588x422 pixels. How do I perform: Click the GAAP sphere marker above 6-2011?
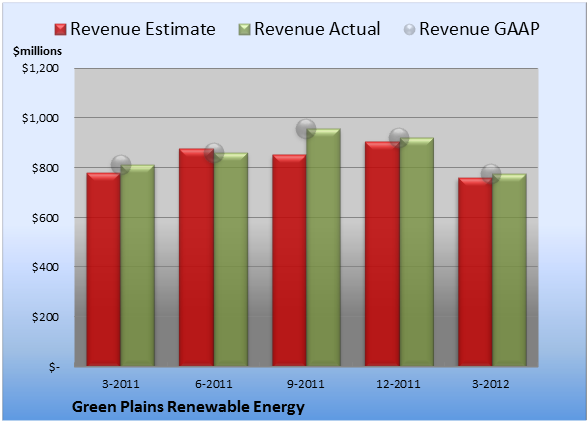[x=214, y=153]
